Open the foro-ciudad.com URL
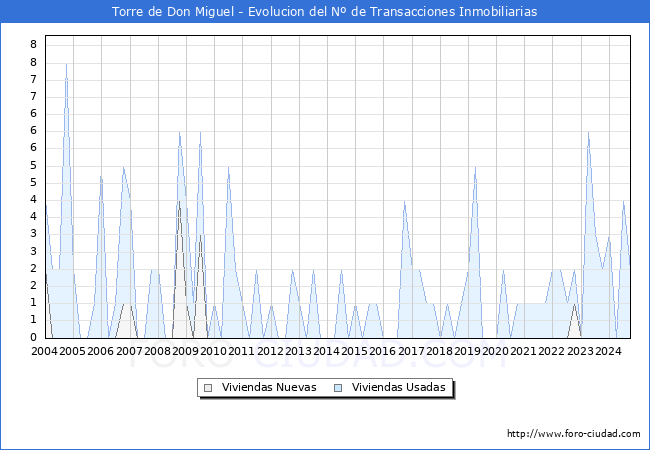The height and width of the screenshot is (450, 650). pyautogui.click(x=574, y=434)
